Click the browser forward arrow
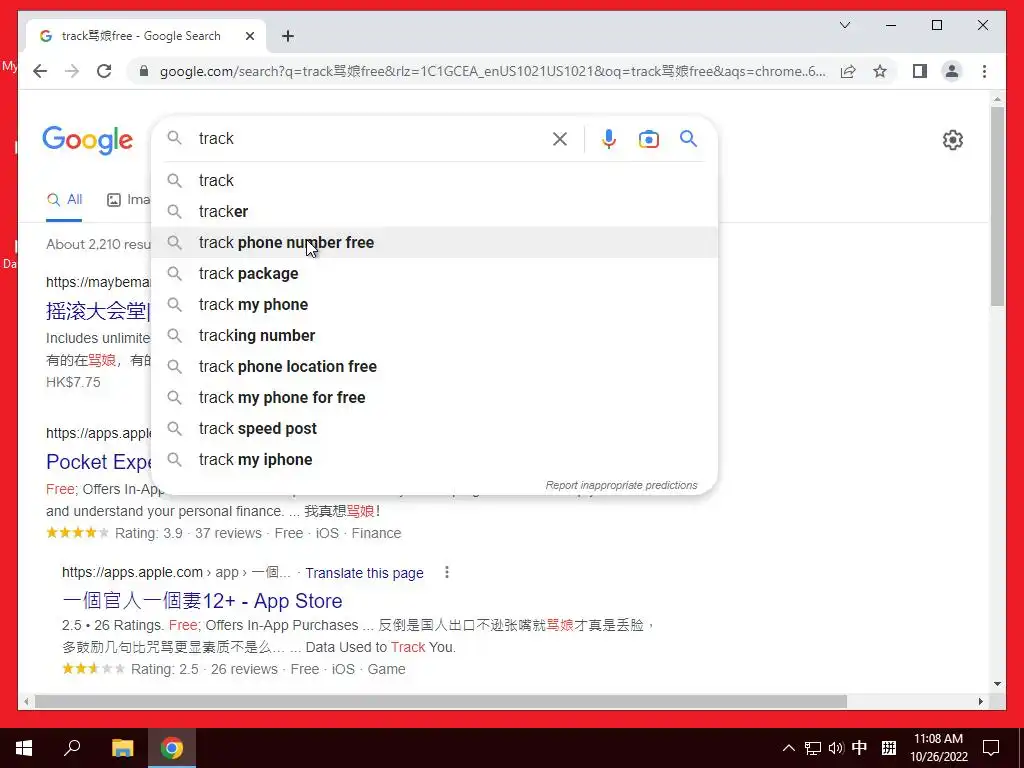The image size is (1024, 768). point(72,71)
